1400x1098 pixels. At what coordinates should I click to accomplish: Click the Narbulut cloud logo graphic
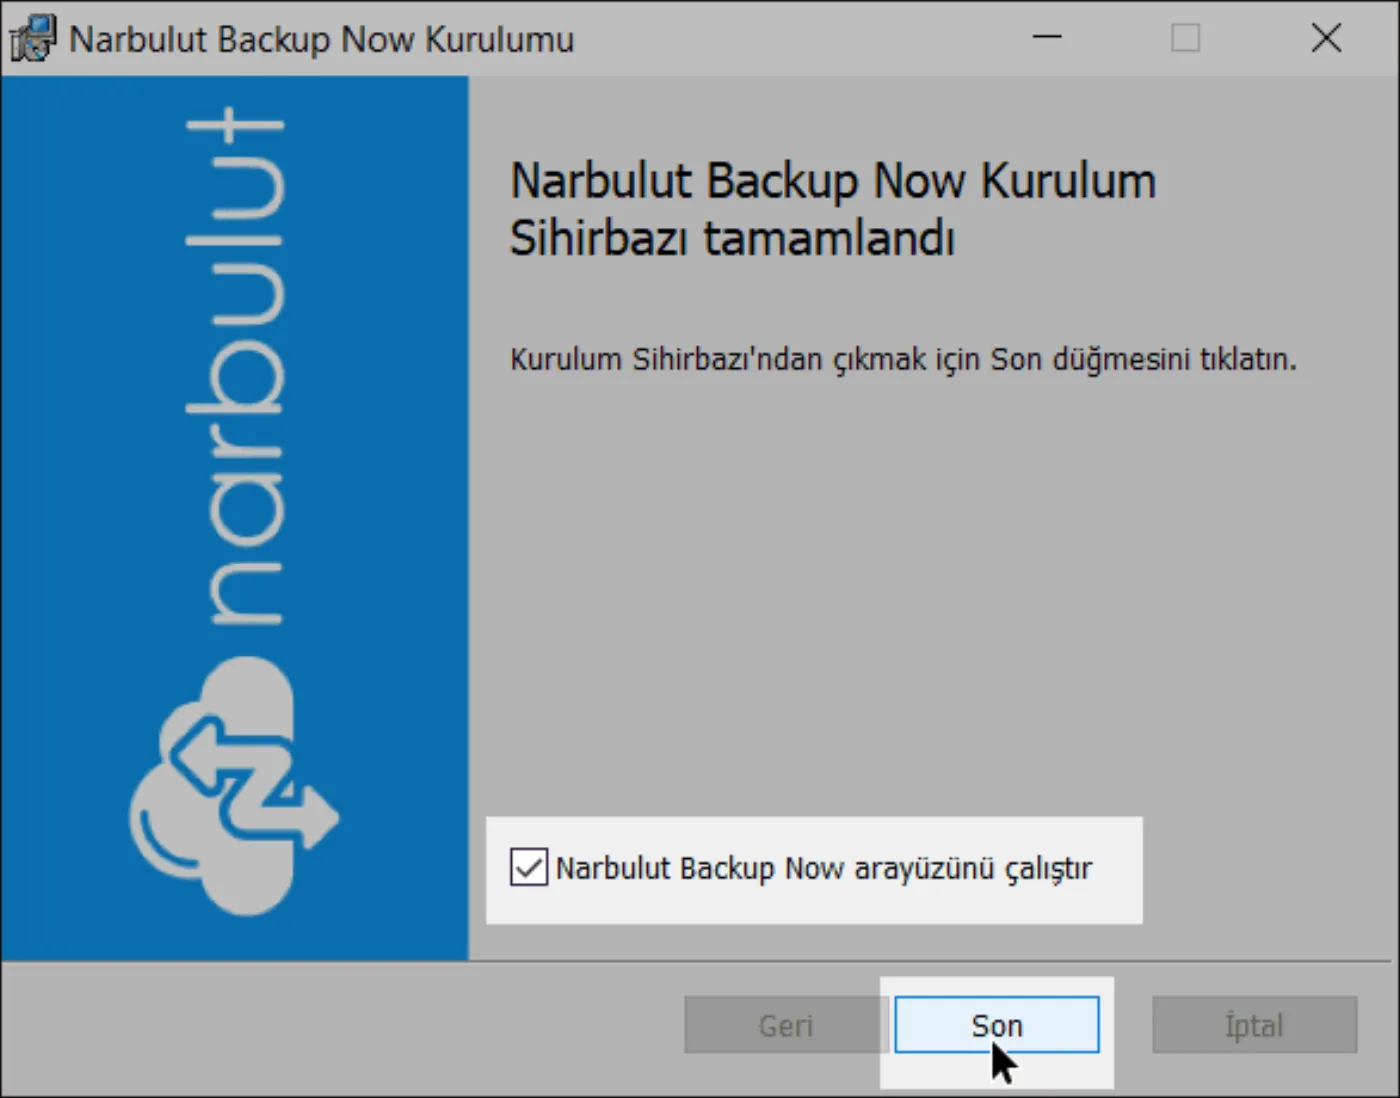(234, 786)
